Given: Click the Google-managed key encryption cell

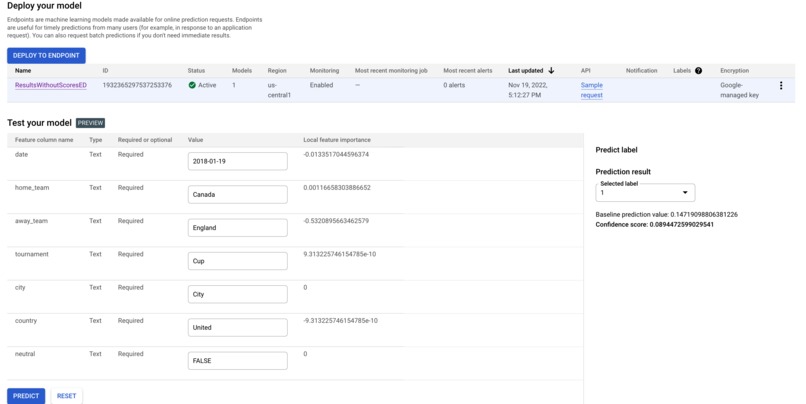Looking at the screenshot, I should 739,90.
